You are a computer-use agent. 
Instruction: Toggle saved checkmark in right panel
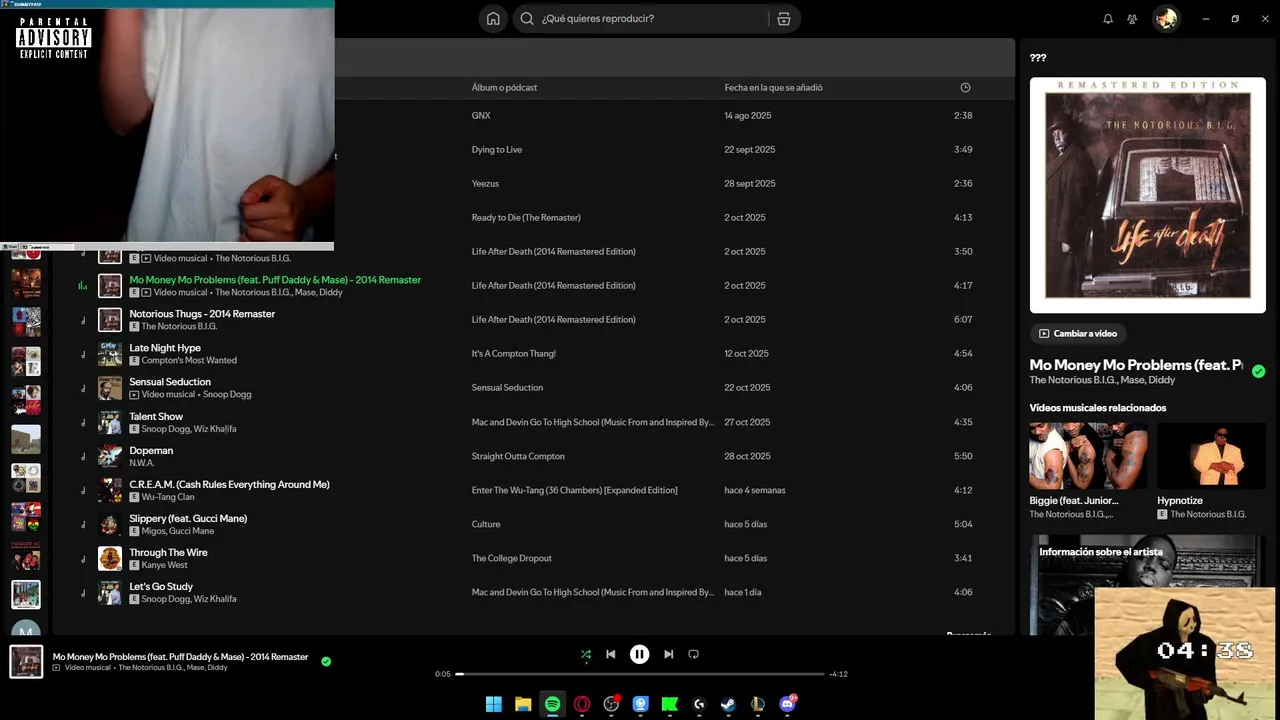pyautogui.click(x=1258, y=371)
